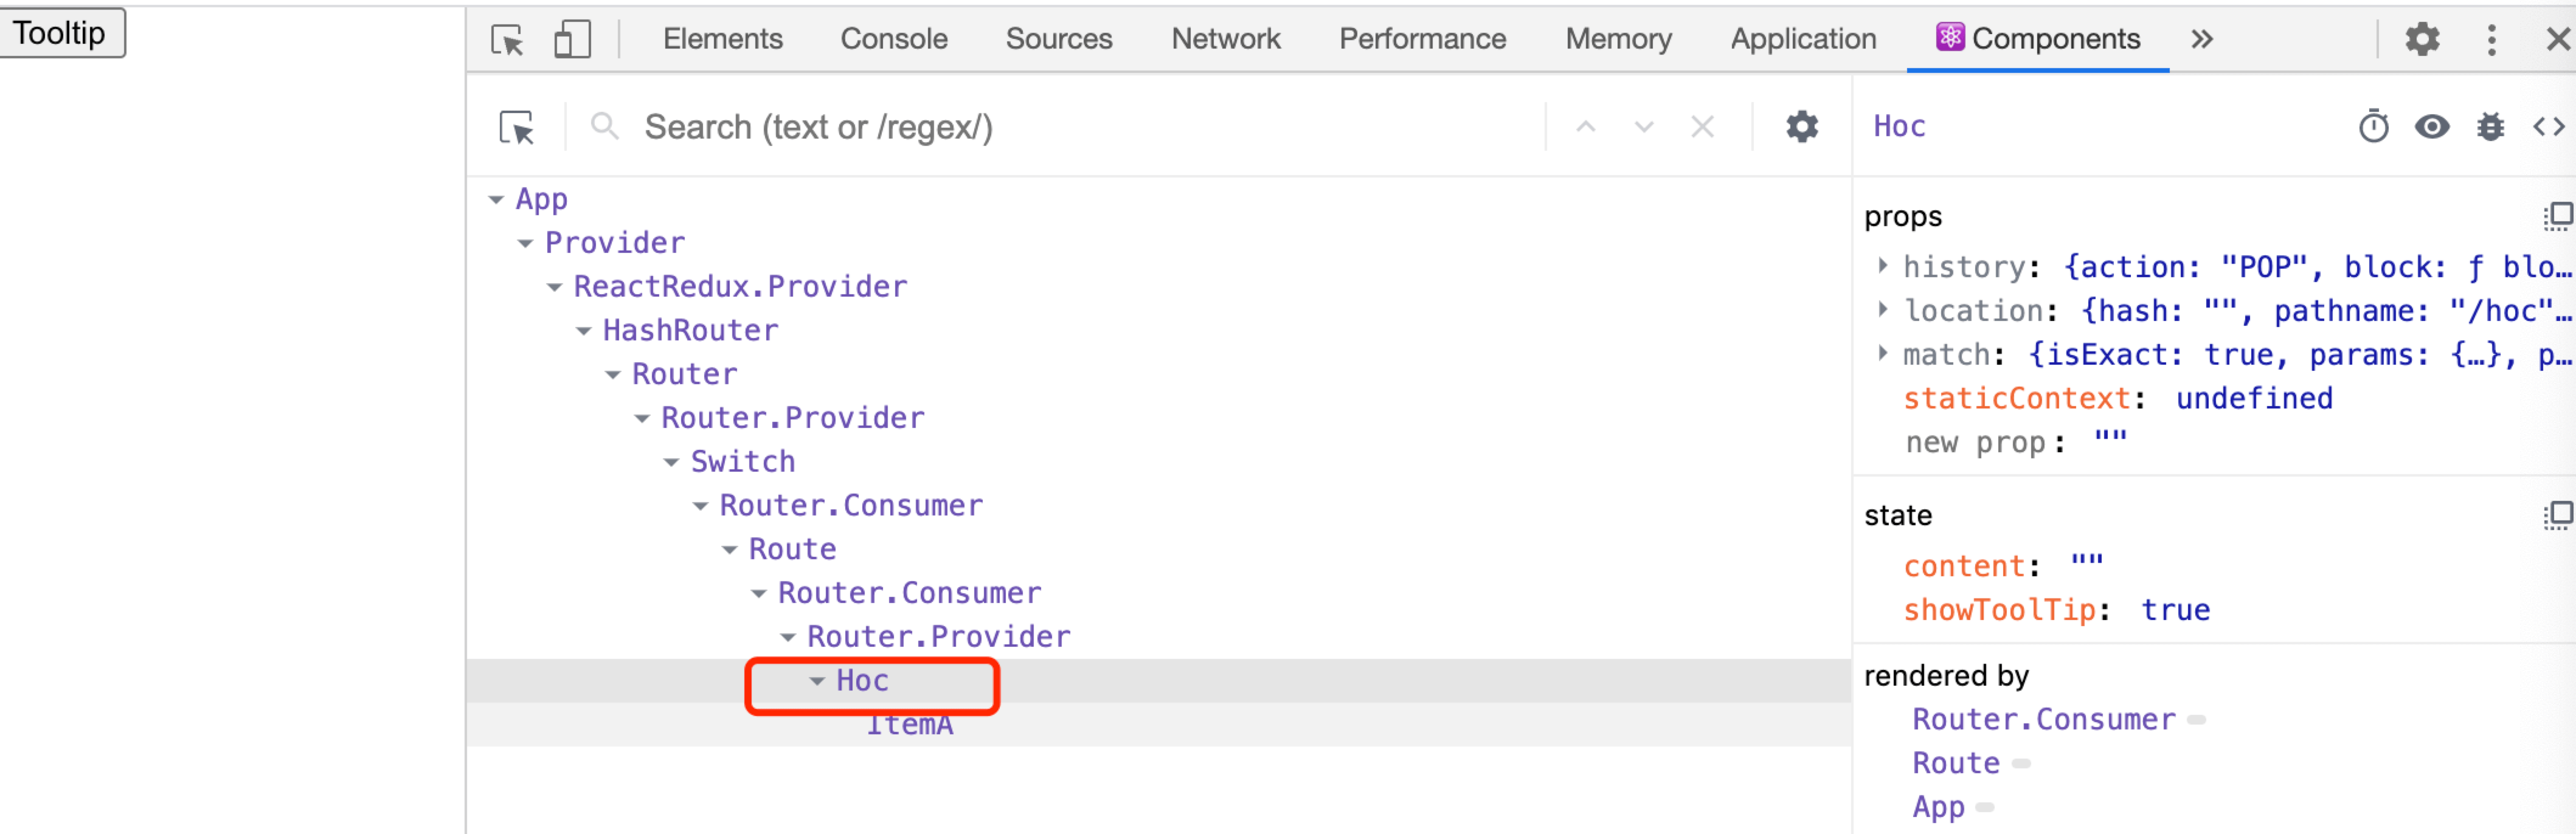This screenshot has width=2576, height=834.
Task: Open the Console tab
Action: pos(893,39)
